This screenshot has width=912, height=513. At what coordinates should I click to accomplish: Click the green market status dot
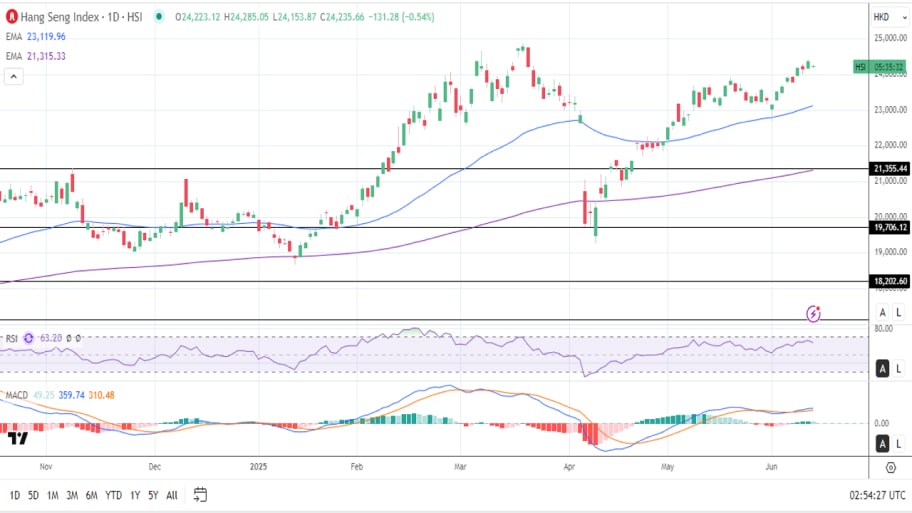pyautogui.click(x=159, y=17)
